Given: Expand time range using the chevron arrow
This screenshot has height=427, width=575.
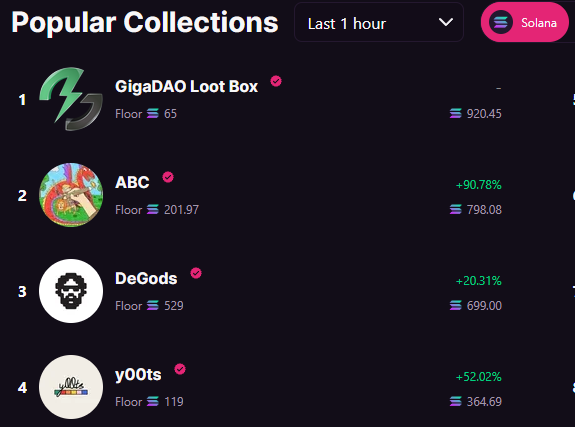Looking at the screenshot, I should (x=446, y=22).
